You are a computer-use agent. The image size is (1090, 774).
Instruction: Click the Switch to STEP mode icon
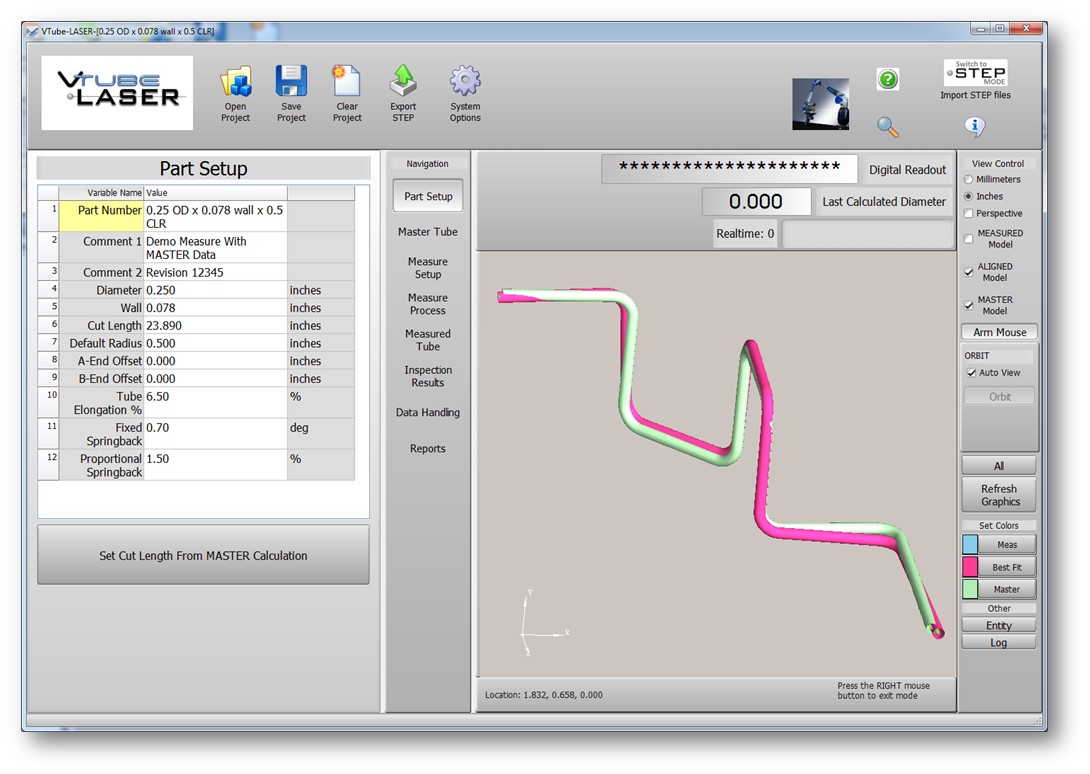click(x=975, y=73)
